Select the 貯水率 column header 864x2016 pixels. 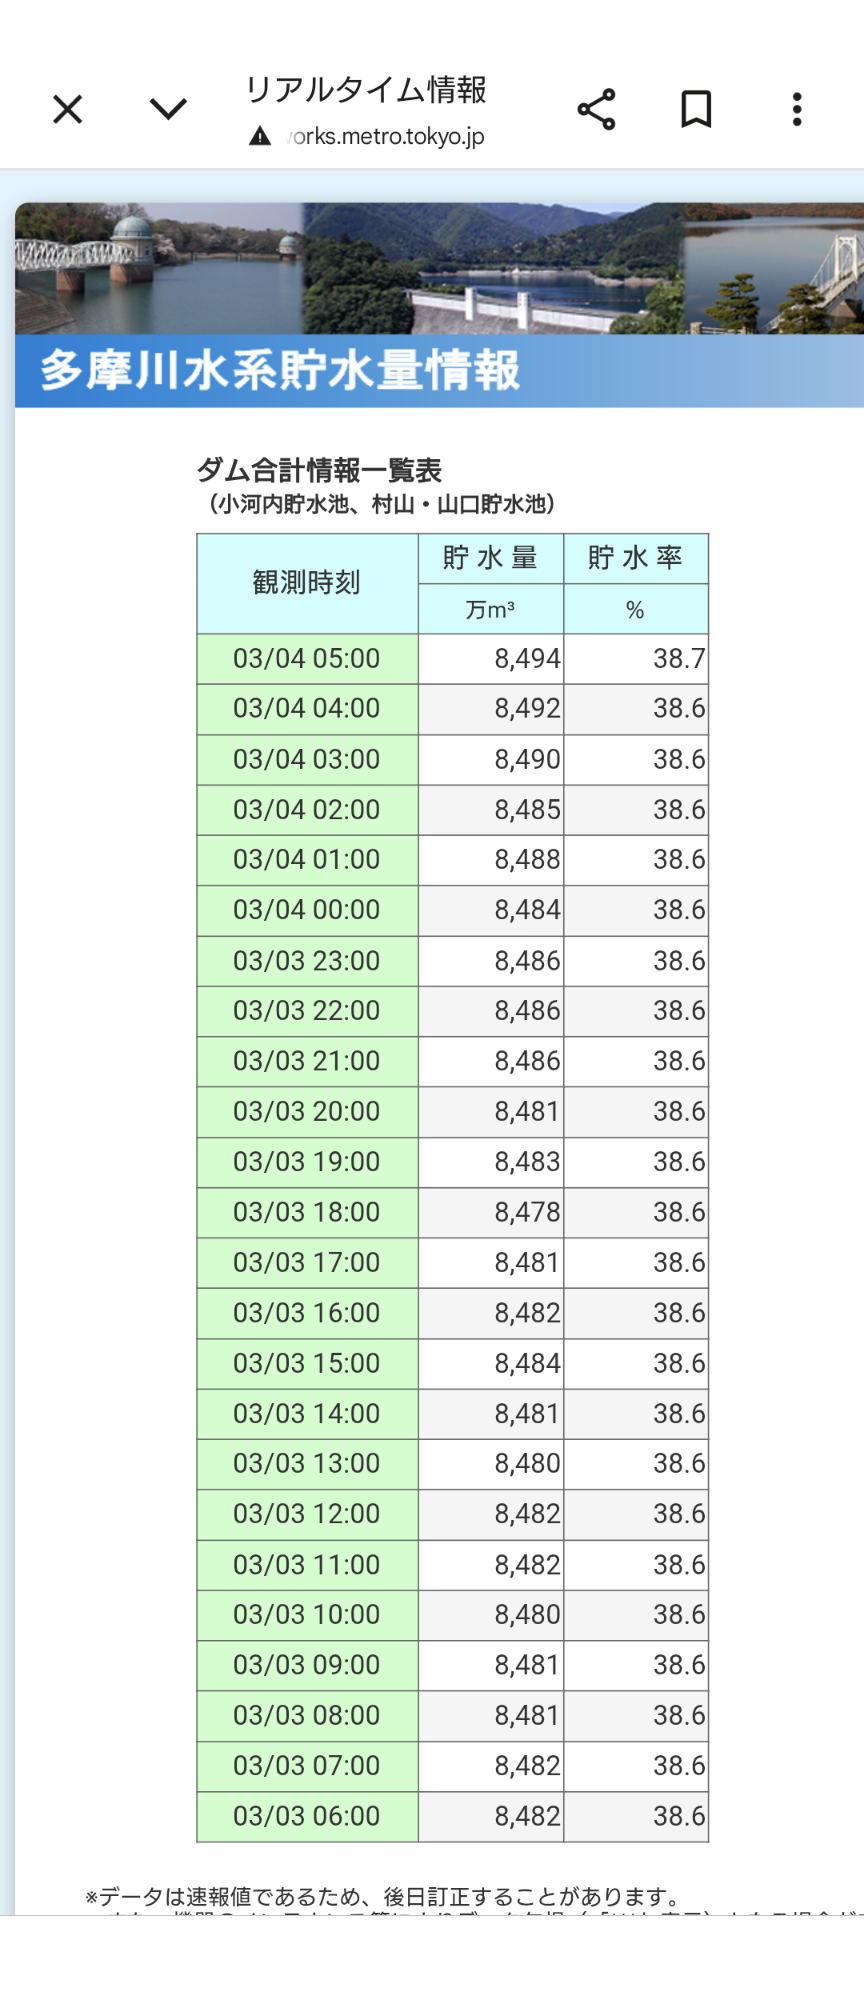click(x=635, y=558)
